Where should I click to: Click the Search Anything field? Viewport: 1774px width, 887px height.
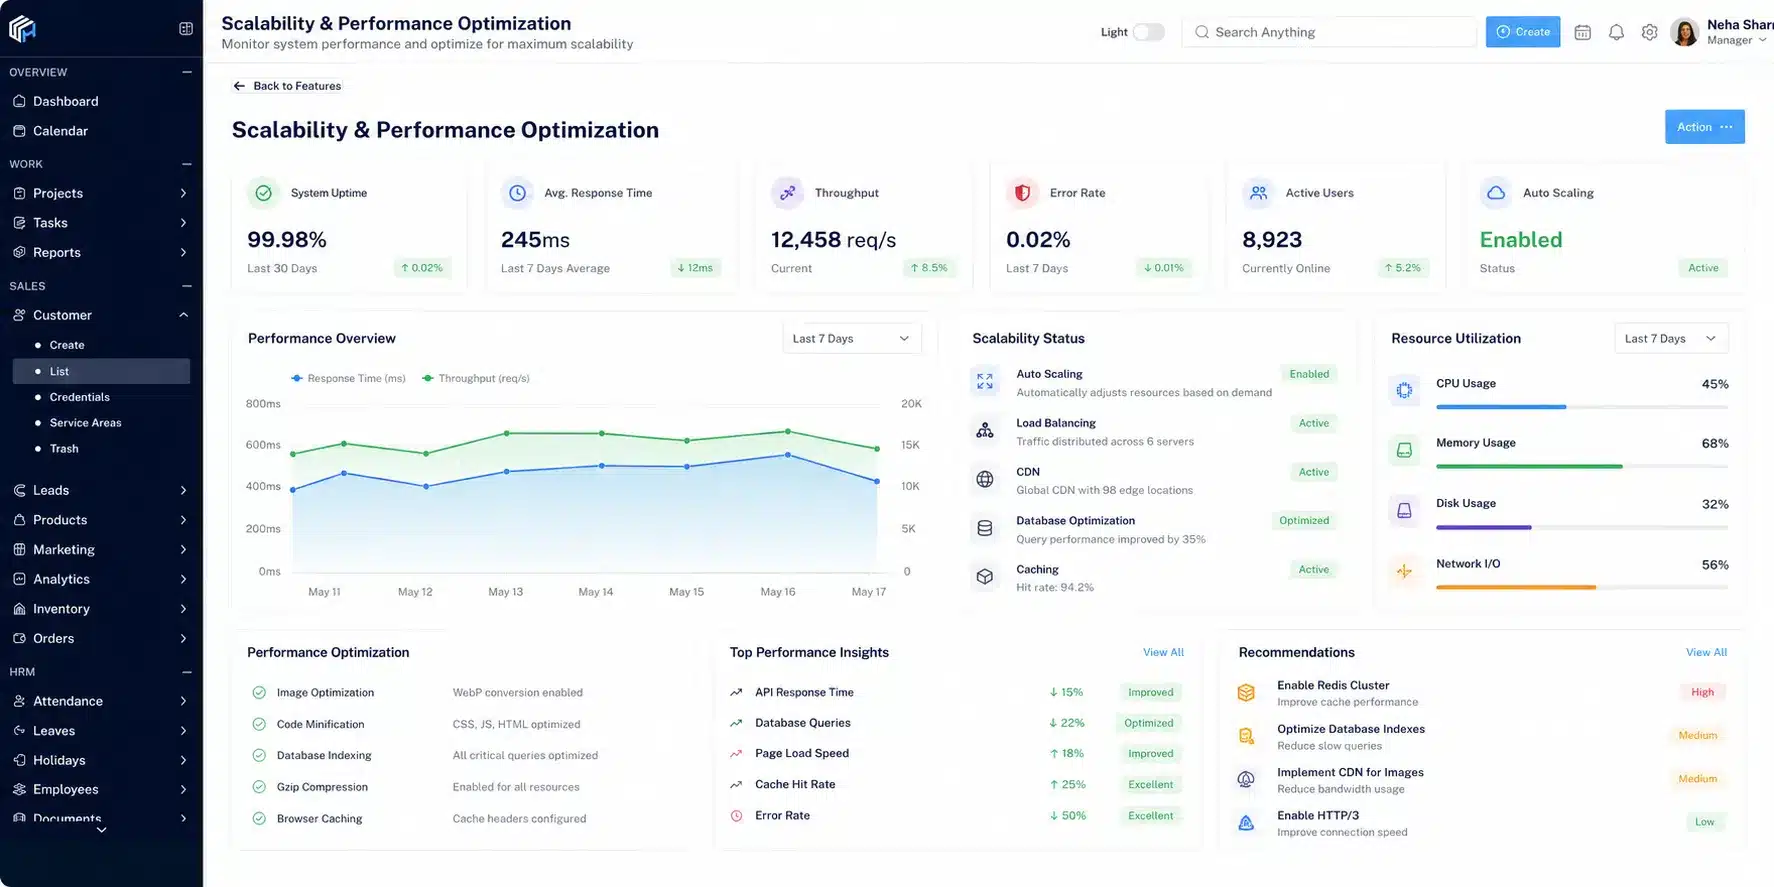coord(1329,32)
